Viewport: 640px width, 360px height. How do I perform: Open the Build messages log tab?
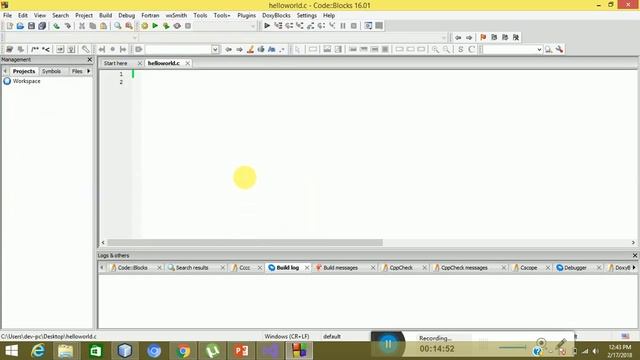coord(340,268)
